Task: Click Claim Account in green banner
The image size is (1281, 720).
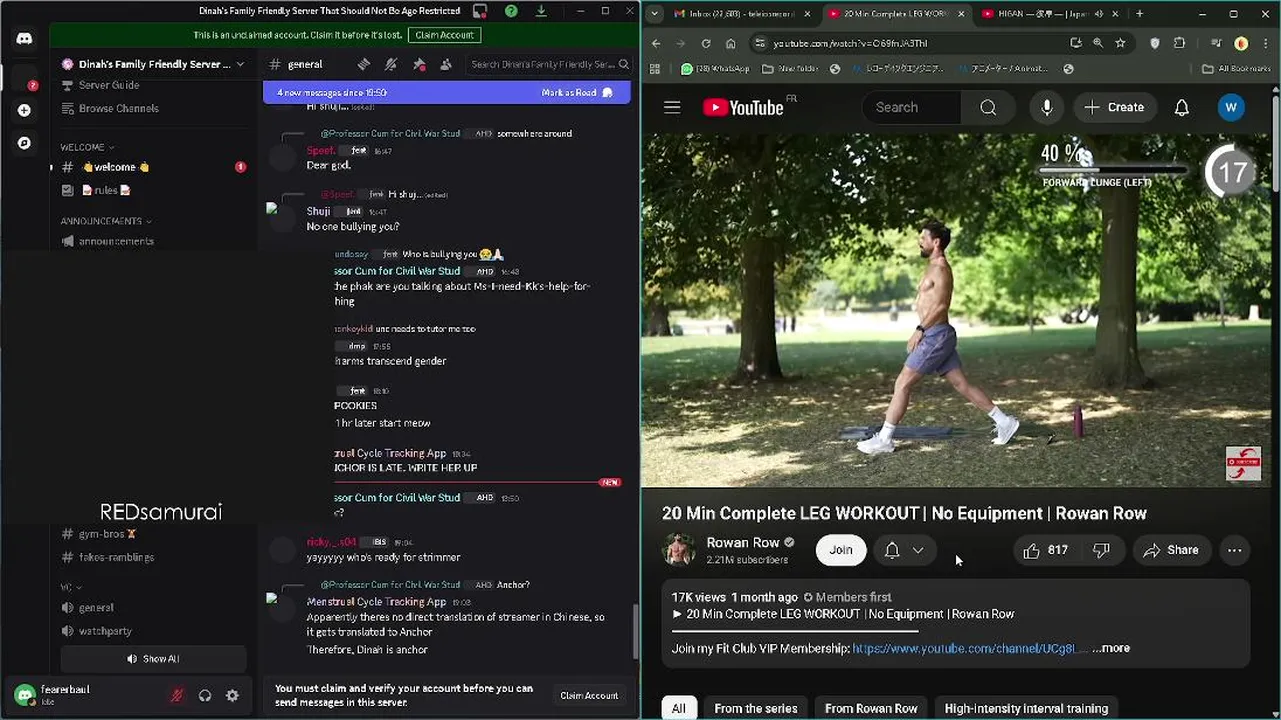Action: (444, 35)
